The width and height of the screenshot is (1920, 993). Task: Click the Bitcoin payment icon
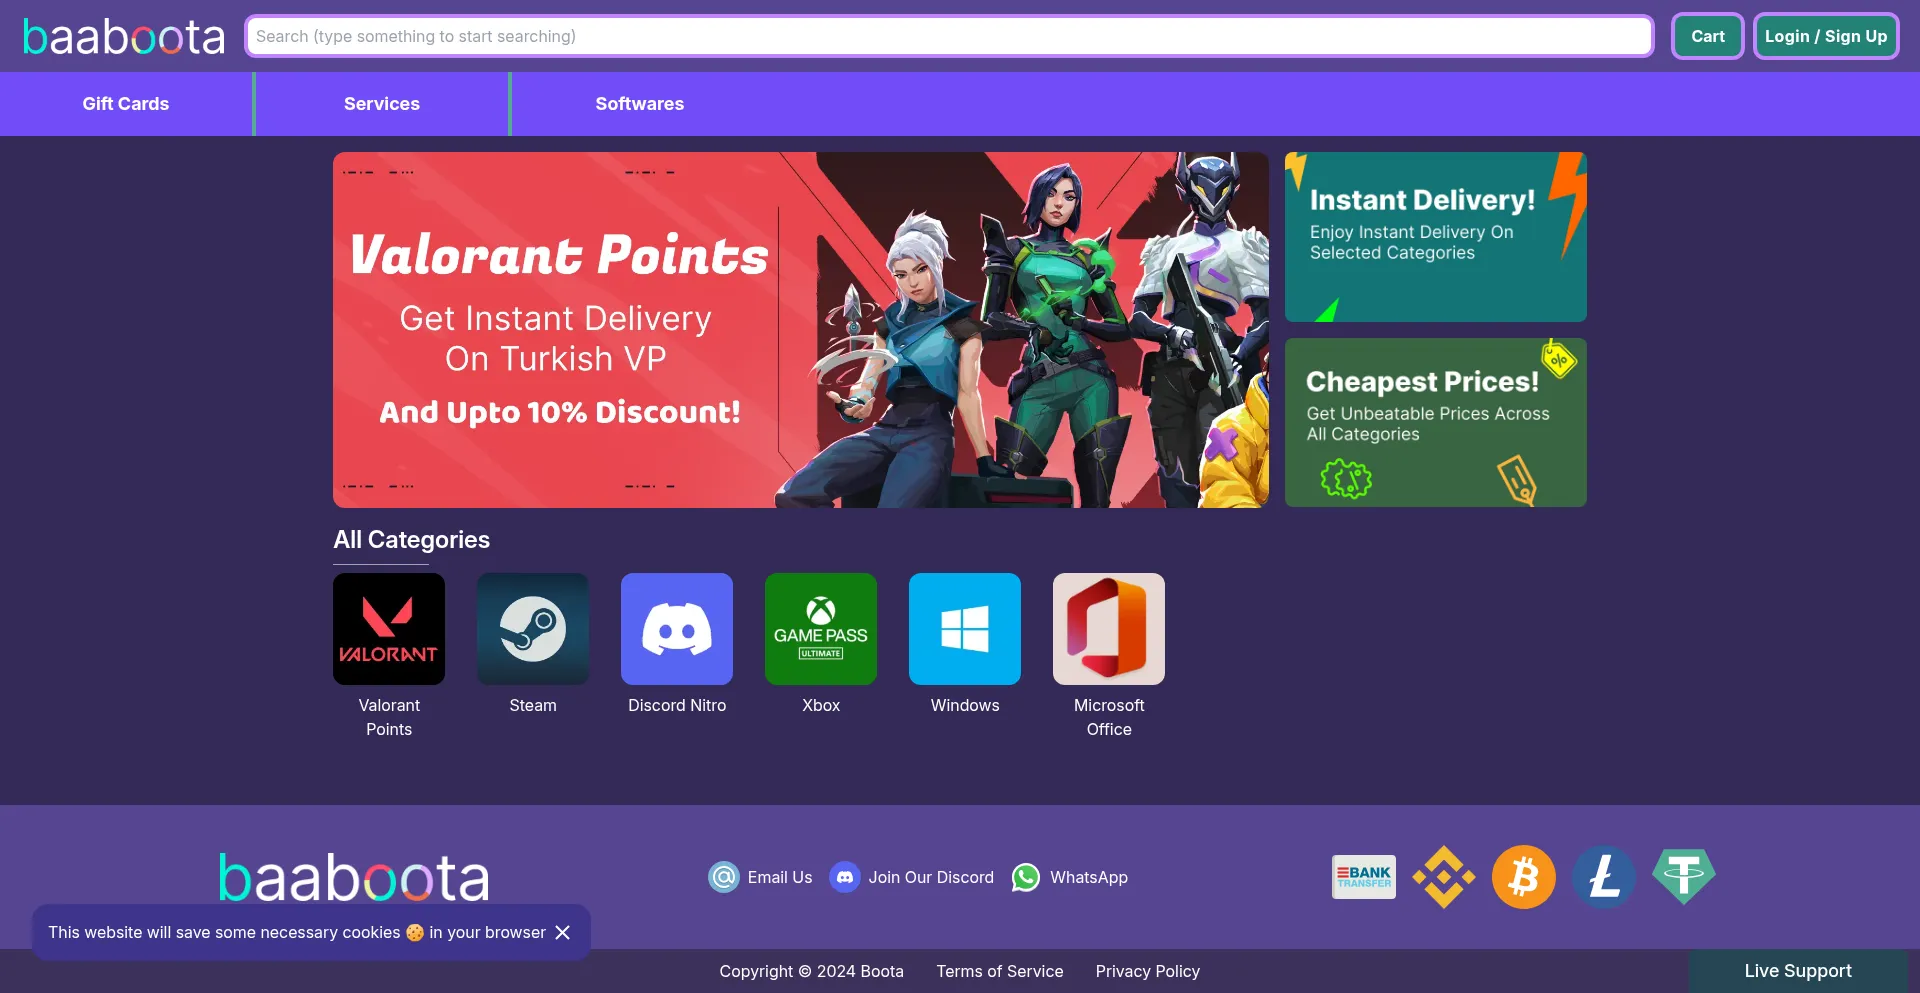pyautogui.click(x=1524, y=877)
